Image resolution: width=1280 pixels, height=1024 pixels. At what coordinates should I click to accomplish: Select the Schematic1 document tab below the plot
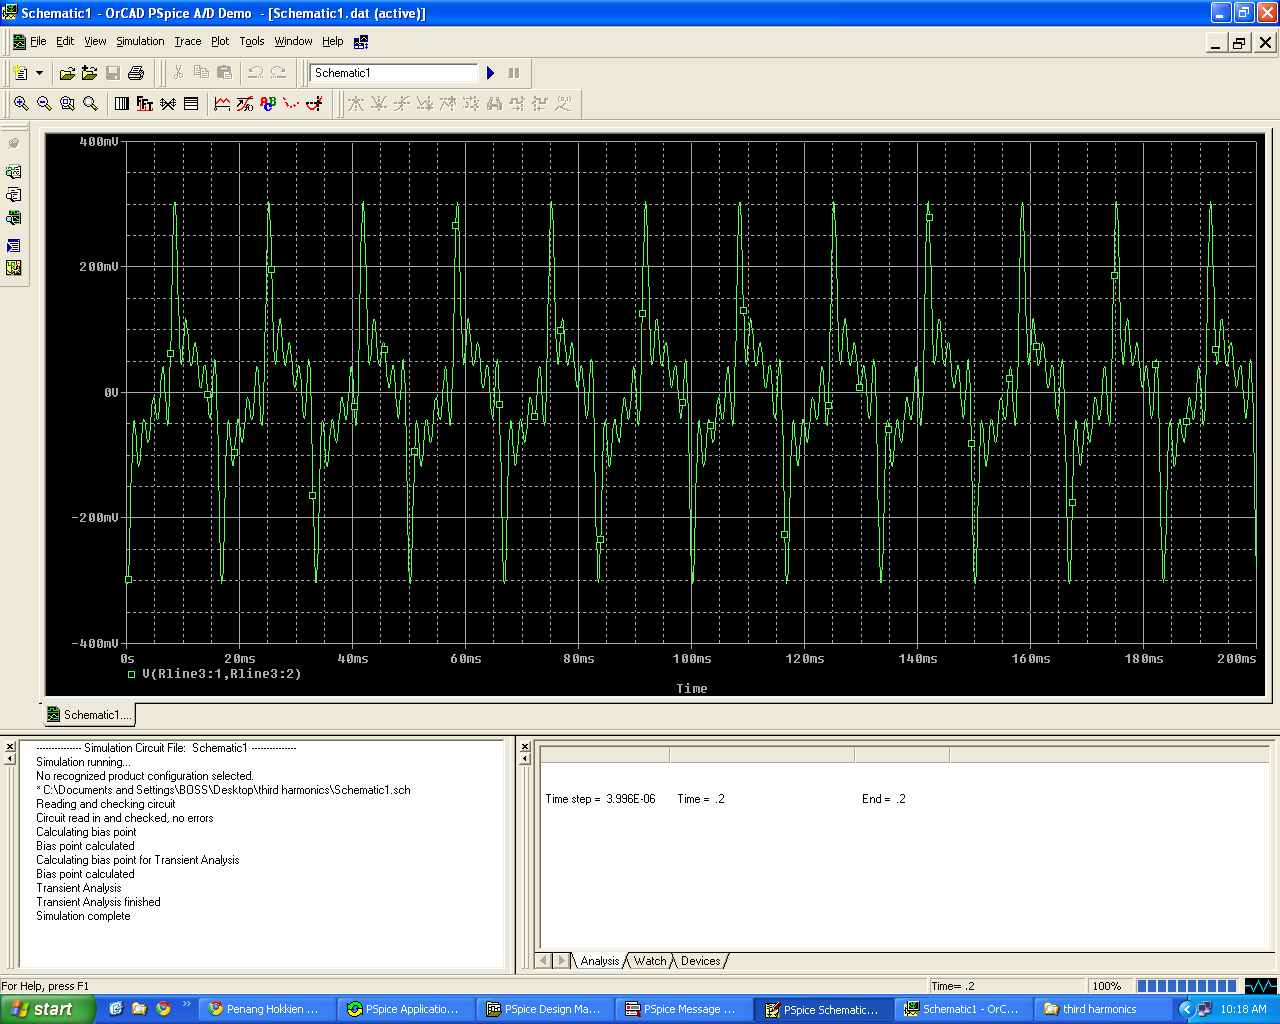[x=88, y=715]
